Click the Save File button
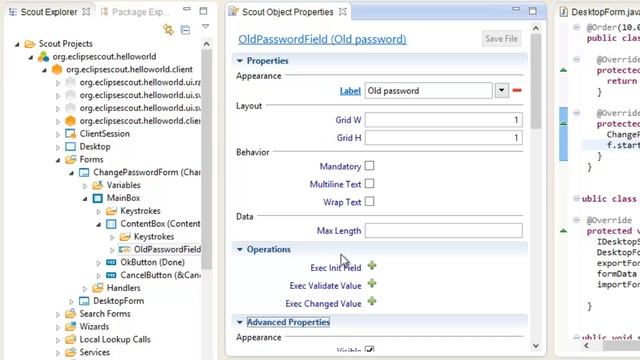Screen dimensions: 640x360 pyautogui.click(x=501, y=39)
